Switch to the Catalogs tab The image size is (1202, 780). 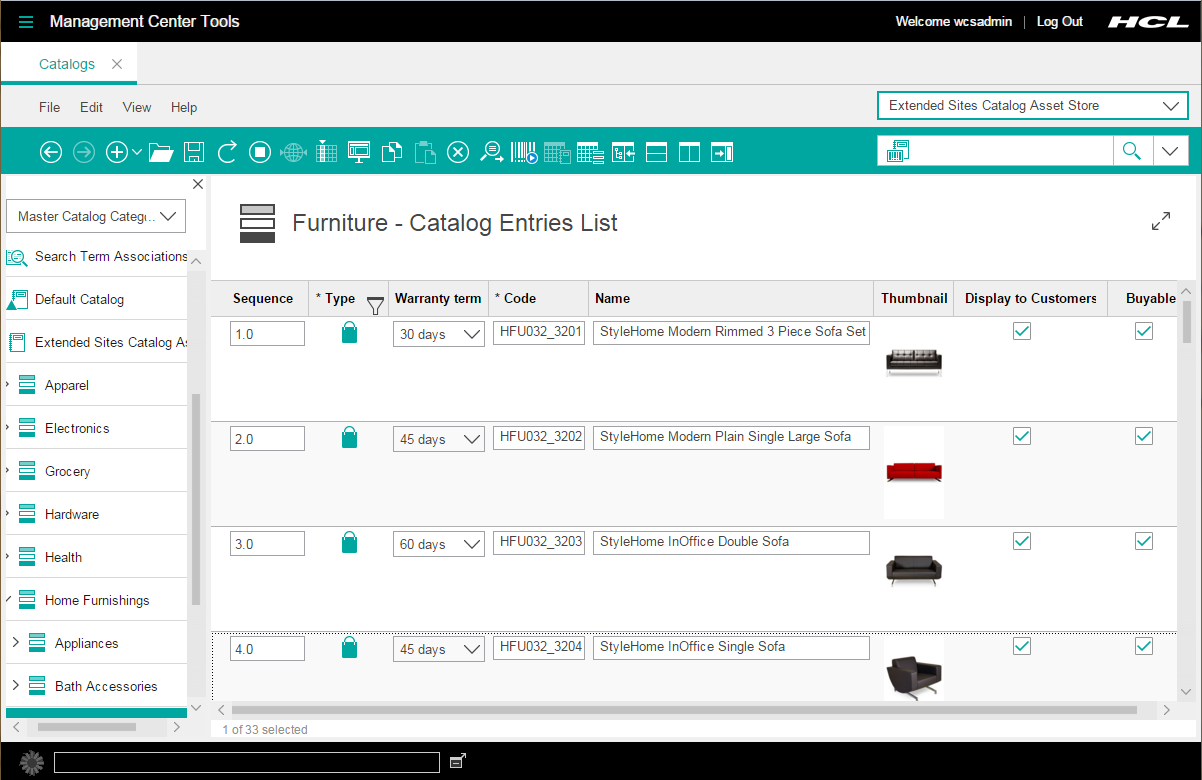pos(69,62)
